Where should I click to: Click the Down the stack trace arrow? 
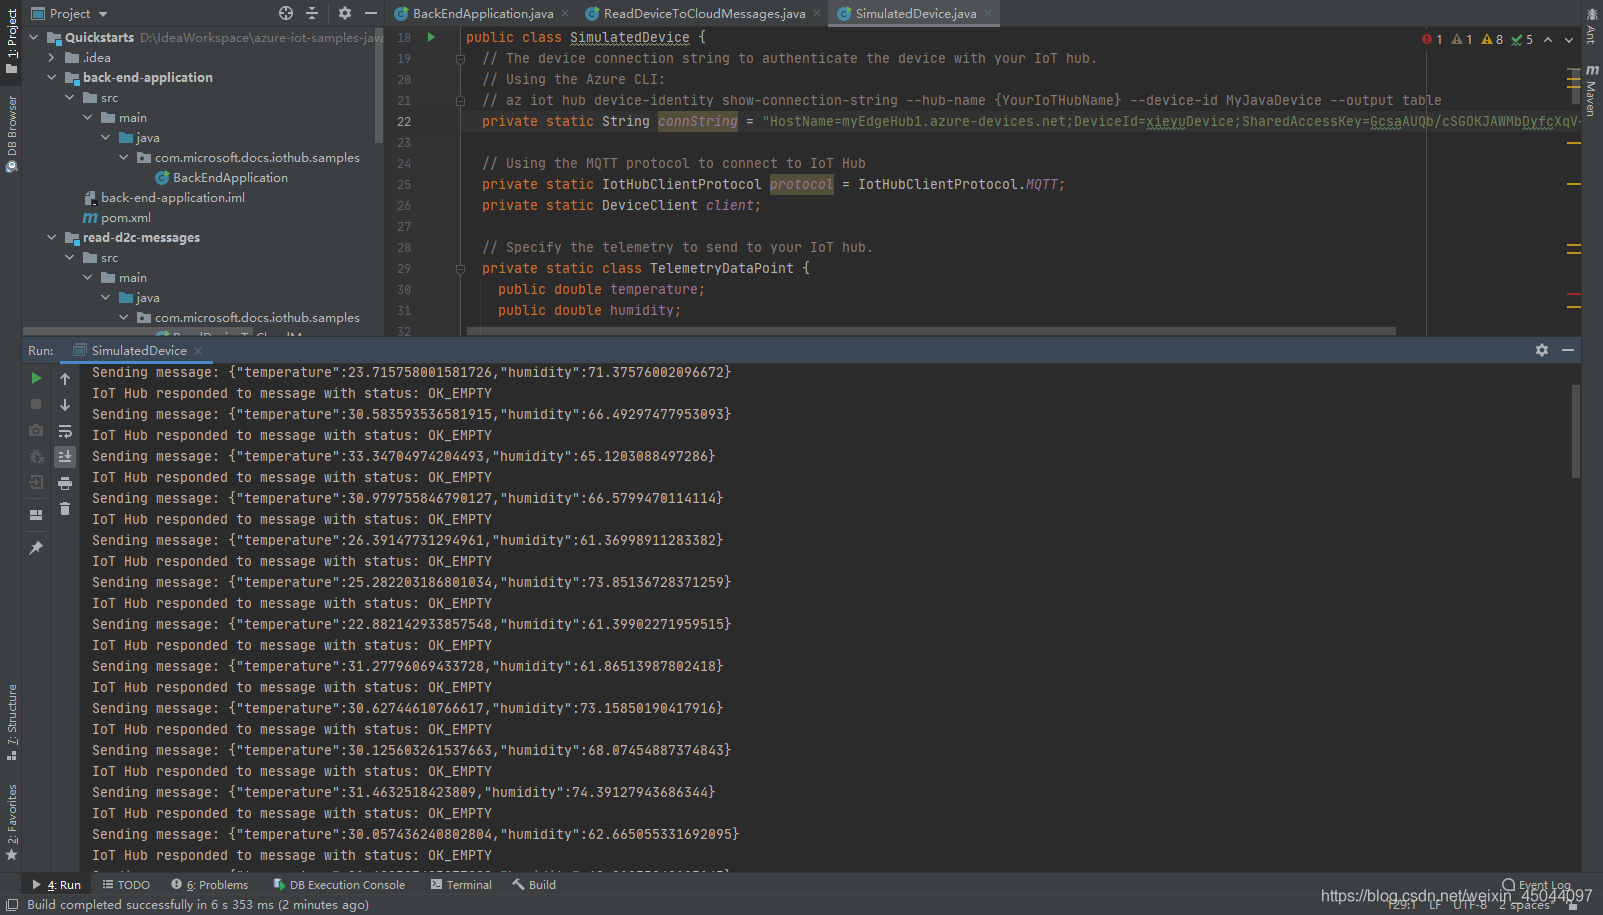point(65,405)
